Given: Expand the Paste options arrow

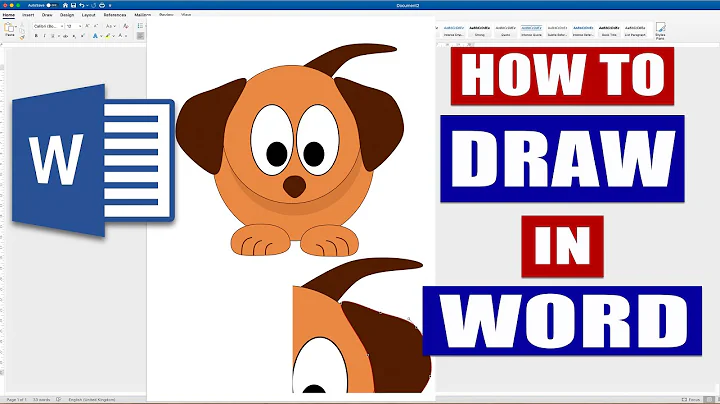Looking at the screenshot, I should 15,28.
